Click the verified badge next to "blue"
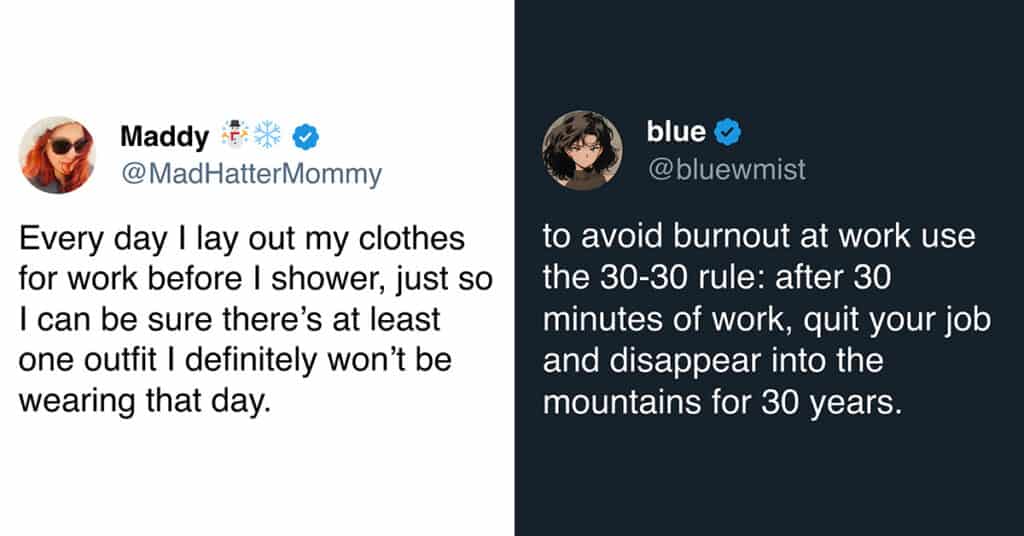This screenshot has width=1024, height=536. pyautogui.click(x=727, y=131)
